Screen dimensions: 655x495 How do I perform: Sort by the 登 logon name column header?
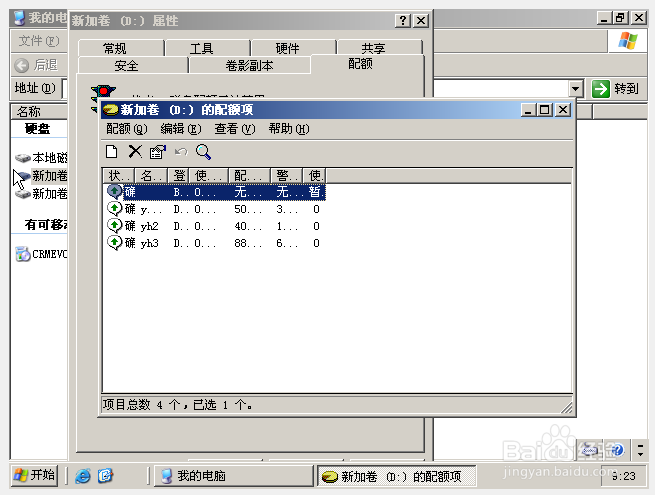(178, 176)
